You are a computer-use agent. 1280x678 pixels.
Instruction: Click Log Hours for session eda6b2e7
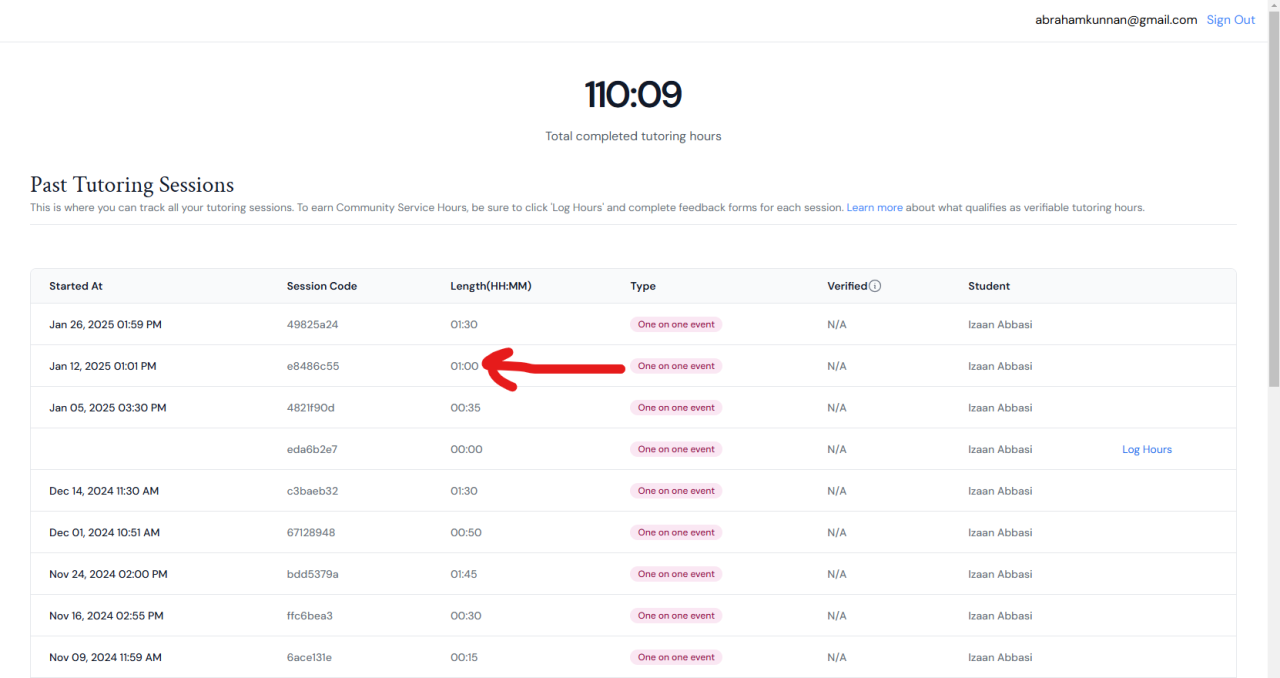point(1146,450)
